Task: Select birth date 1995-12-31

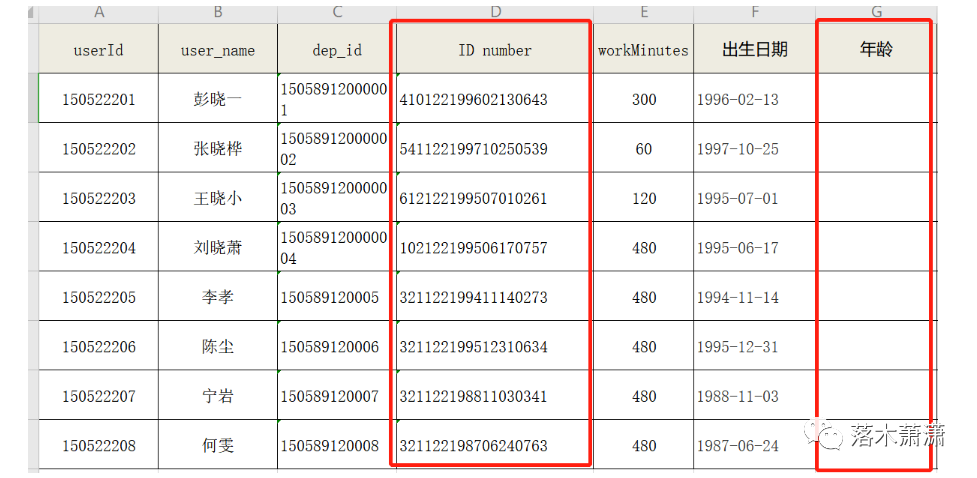Action: (755, 346)
